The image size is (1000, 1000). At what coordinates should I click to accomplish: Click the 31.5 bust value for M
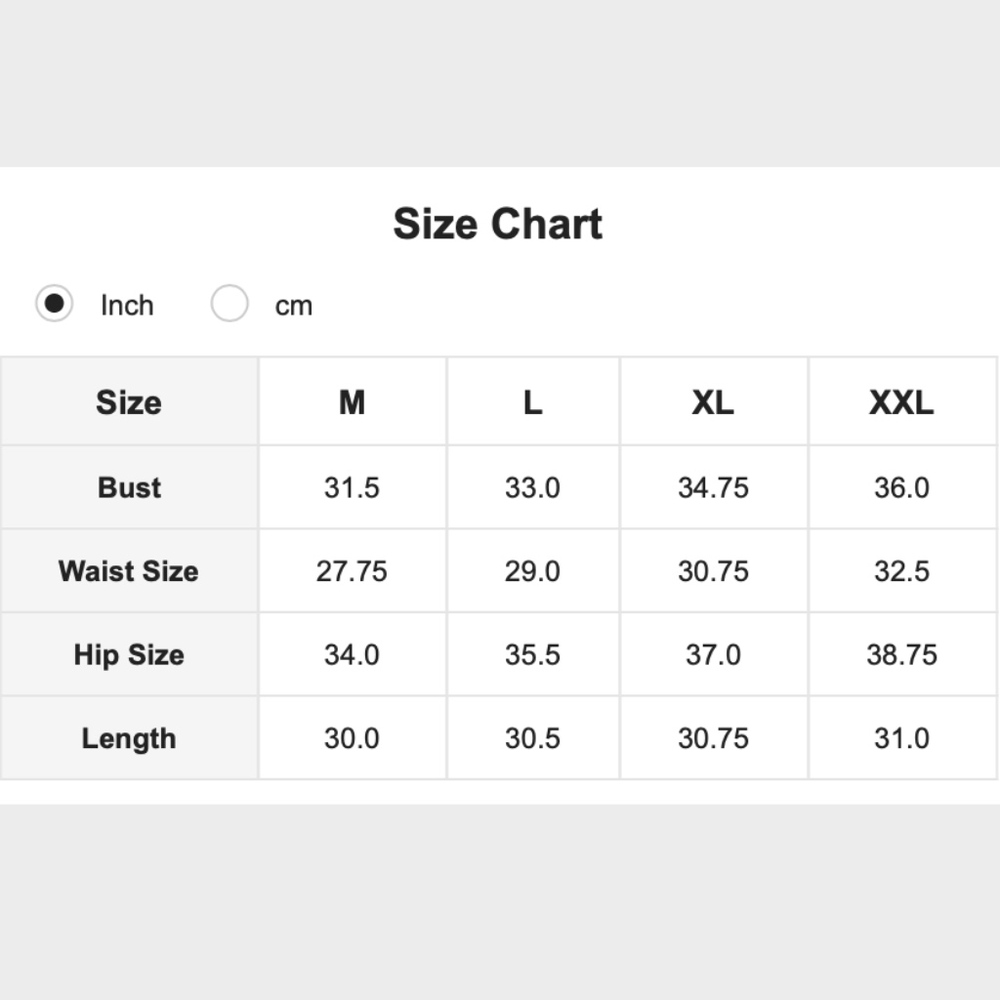click(x=351, y=488)
